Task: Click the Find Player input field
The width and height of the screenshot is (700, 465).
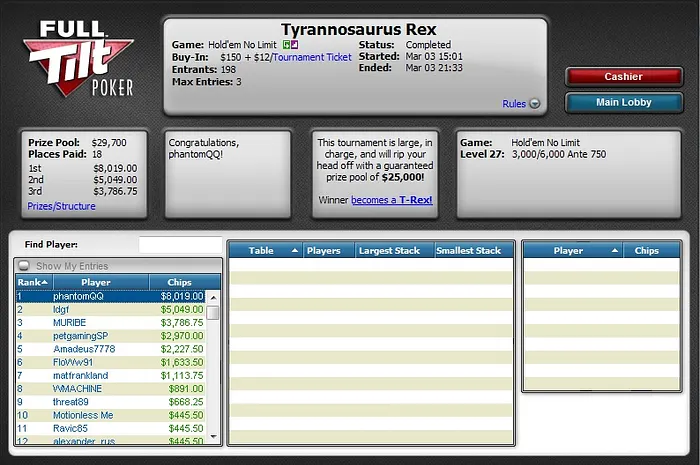Action: click(x=180, y=244)
